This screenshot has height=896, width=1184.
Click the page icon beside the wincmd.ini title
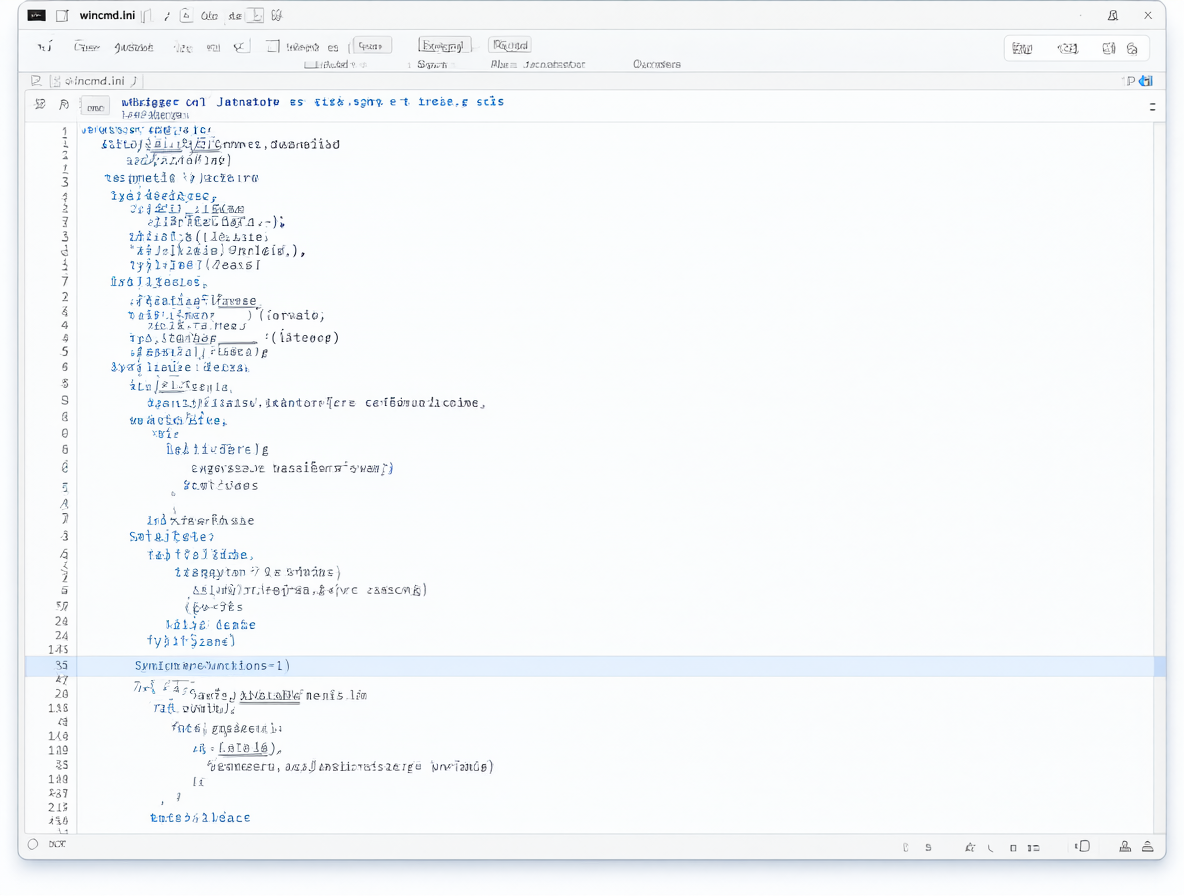point(63,15)
